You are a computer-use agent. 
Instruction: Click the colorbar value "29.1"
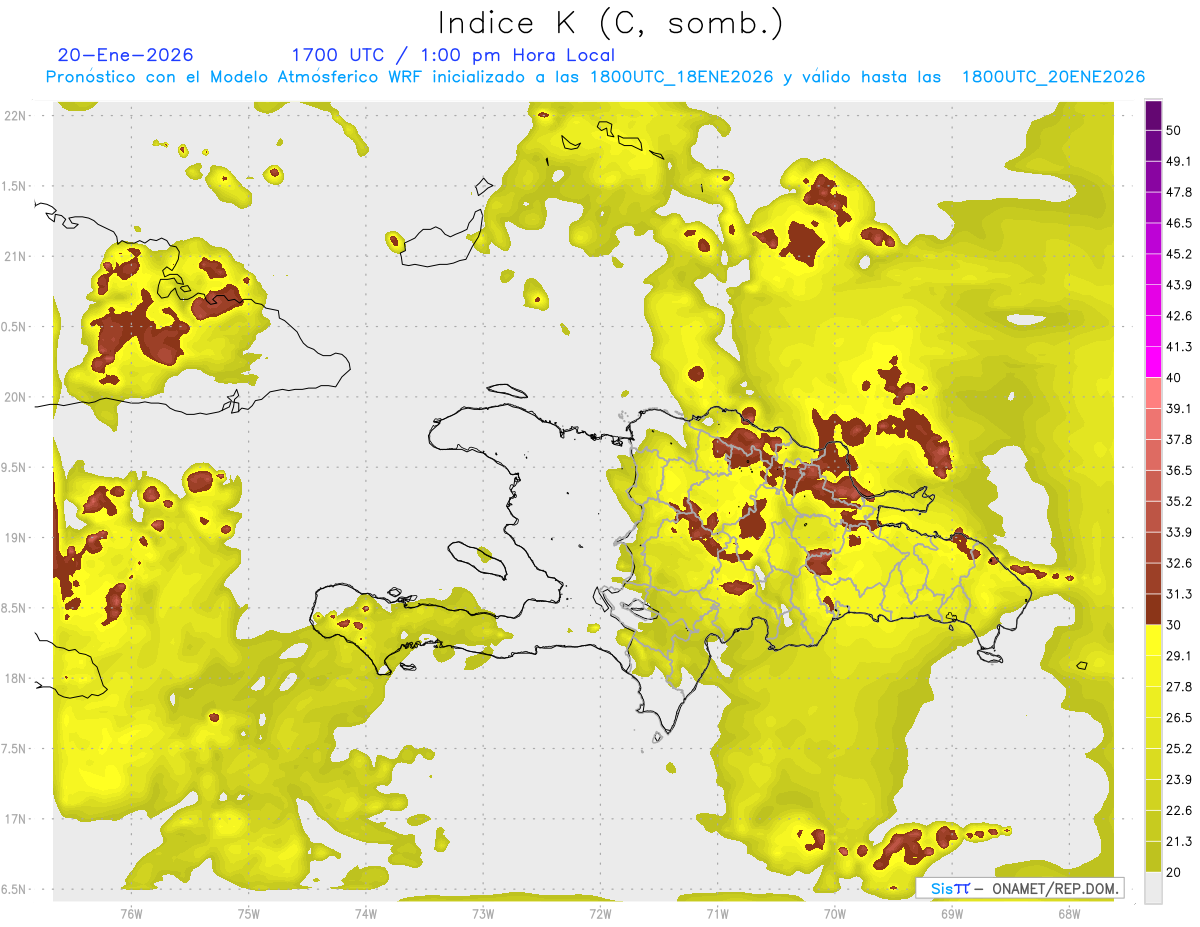coord(1179,656)
